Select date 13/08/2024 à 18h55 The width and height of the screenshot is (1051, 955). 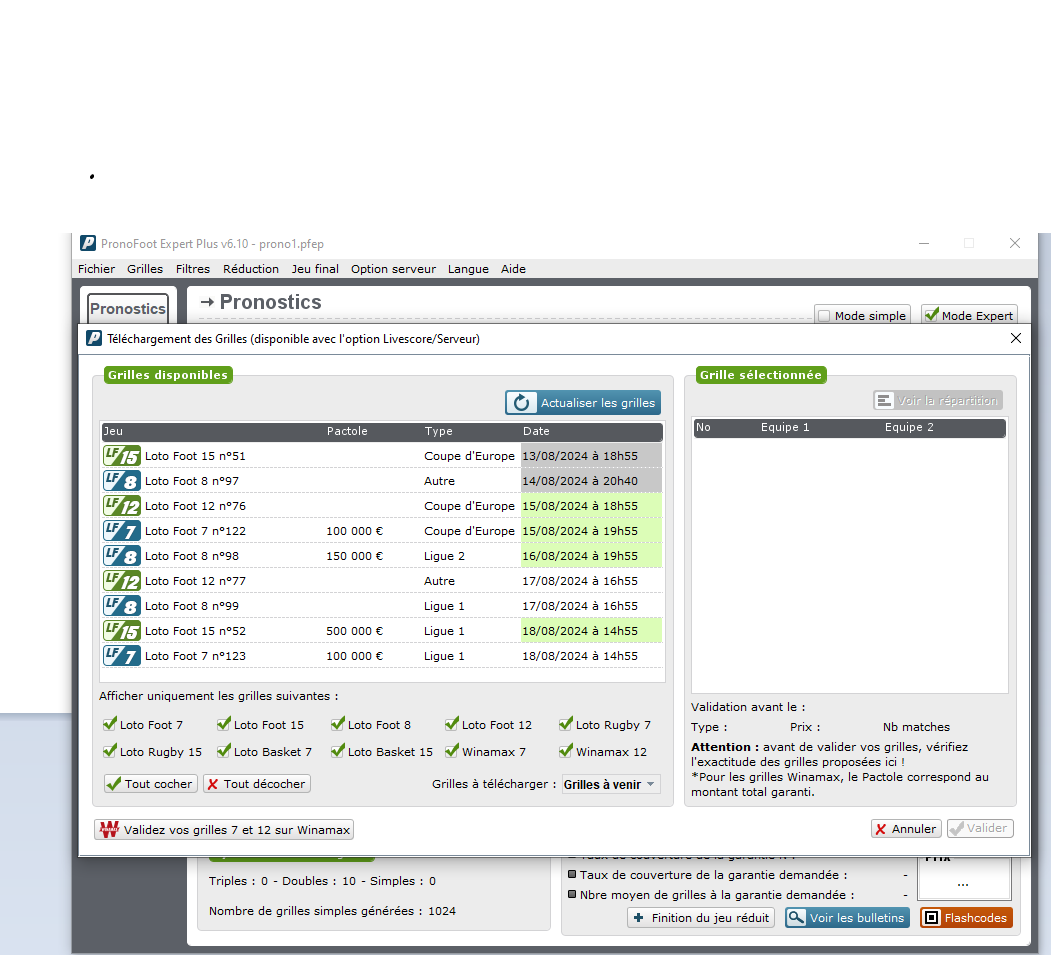pyautogui.click(x=591, y=456)
